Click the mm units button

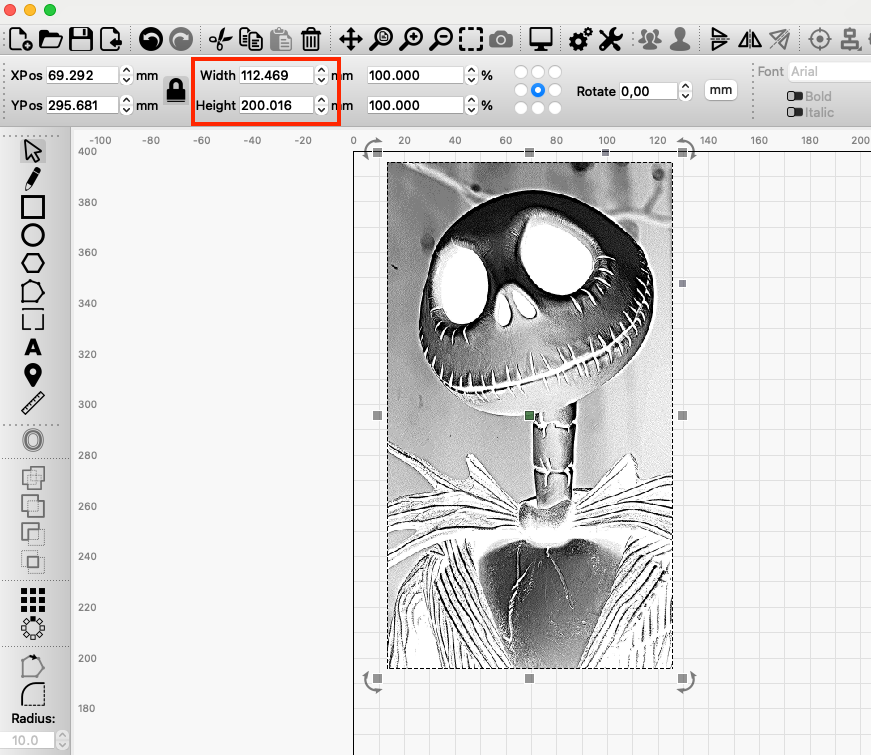click(720, 90)
